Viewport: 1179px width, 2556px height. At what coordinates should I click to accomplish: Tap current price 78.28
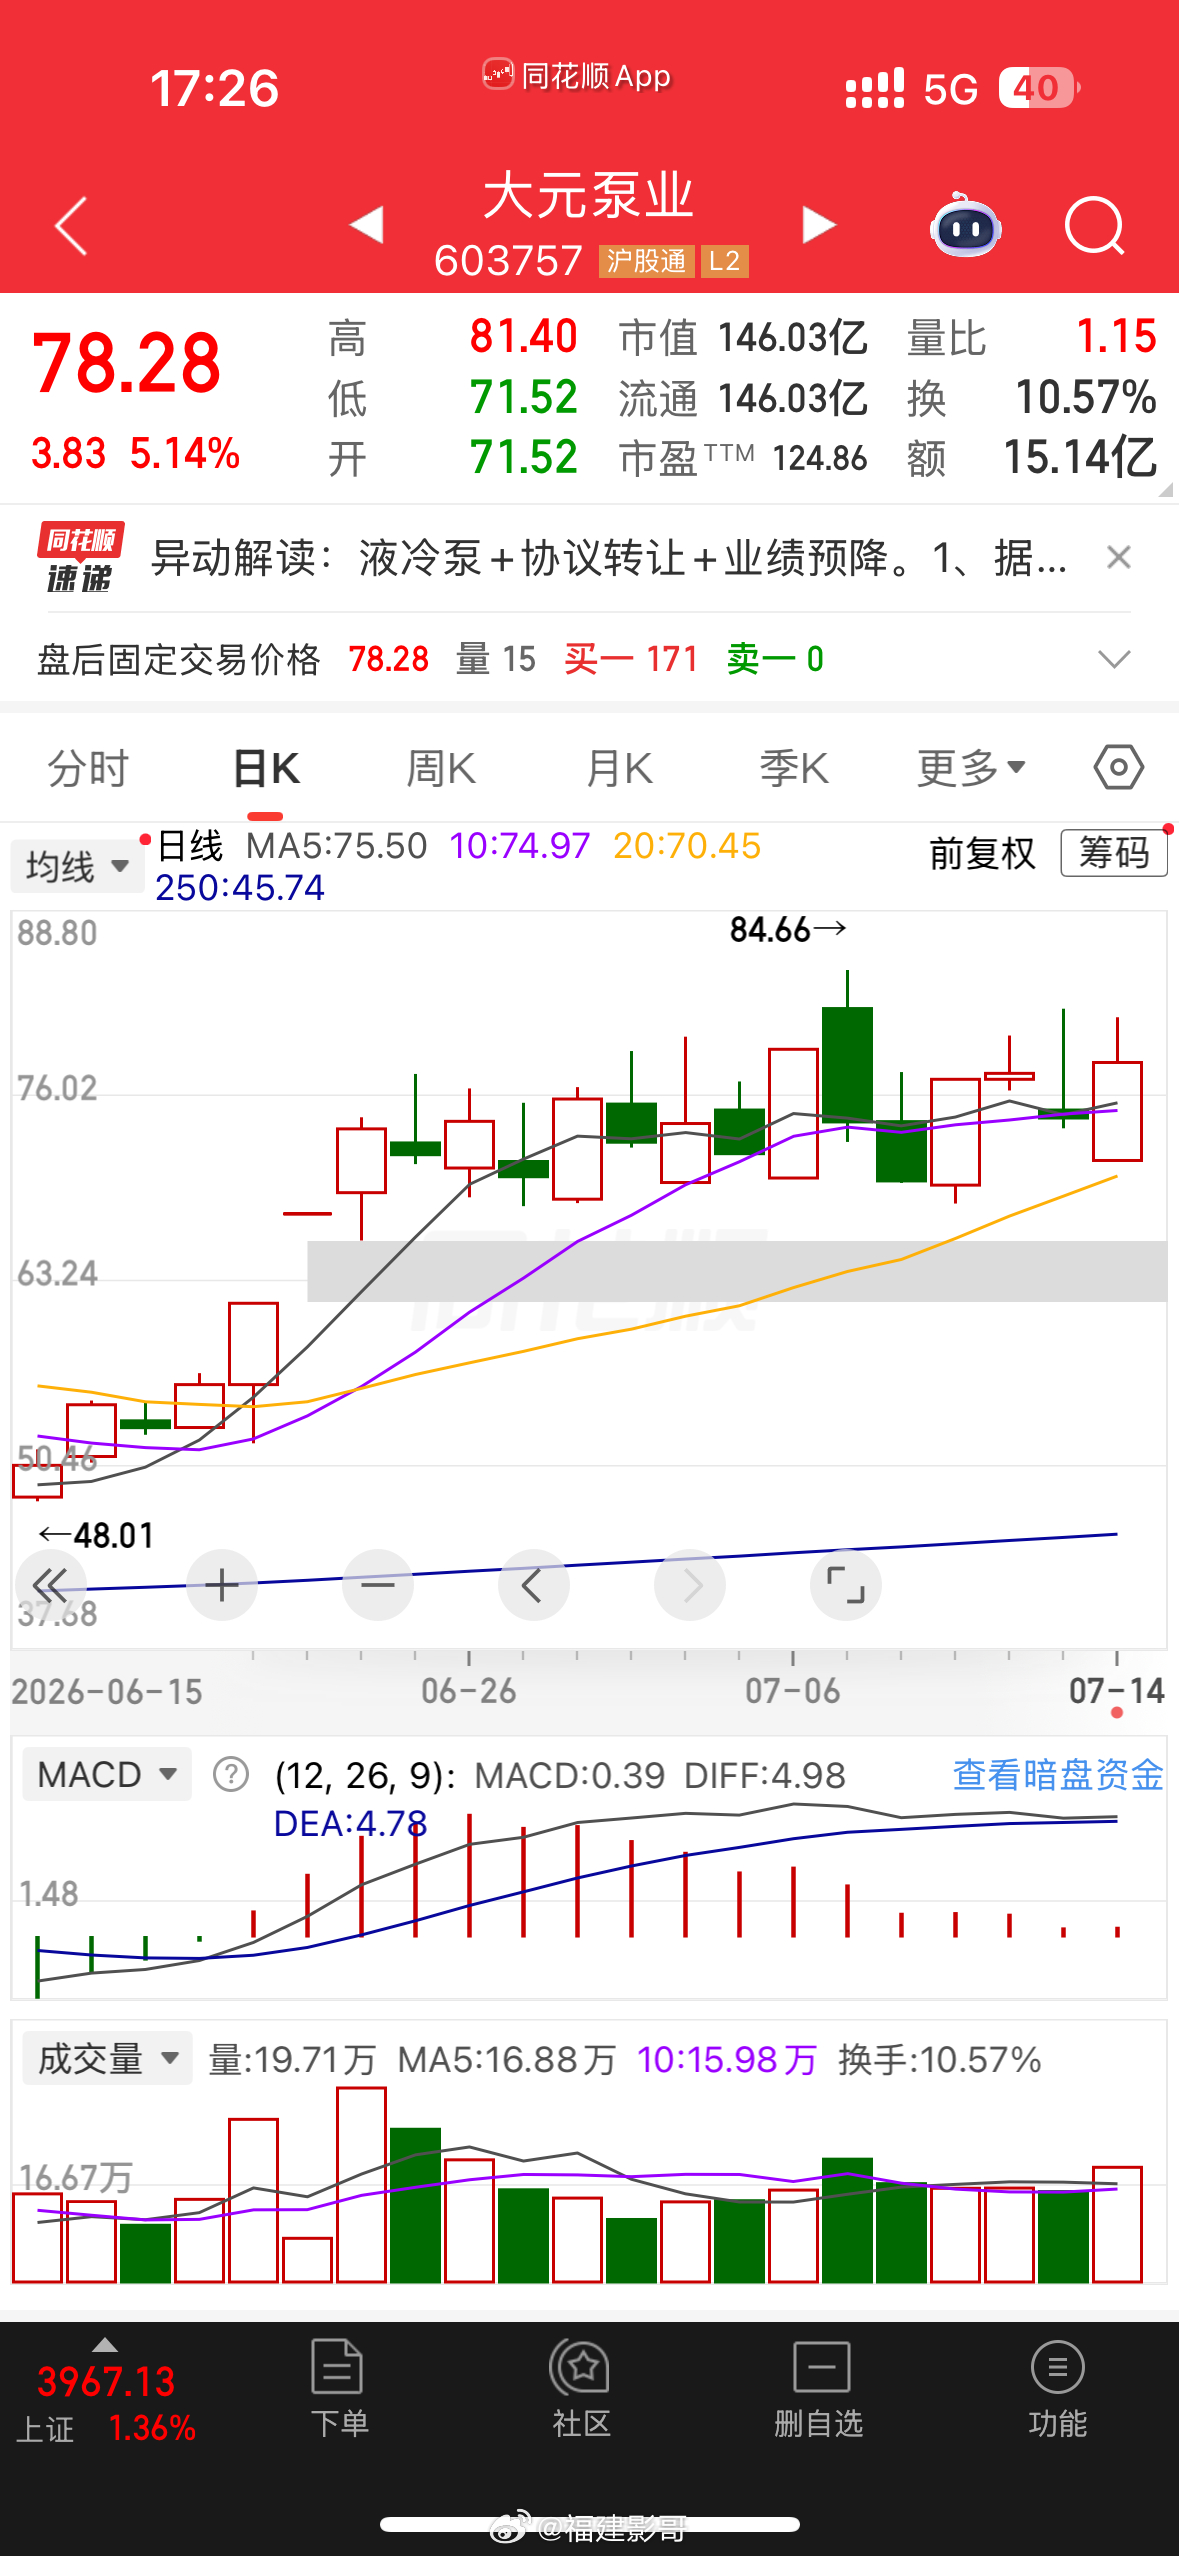126,363
